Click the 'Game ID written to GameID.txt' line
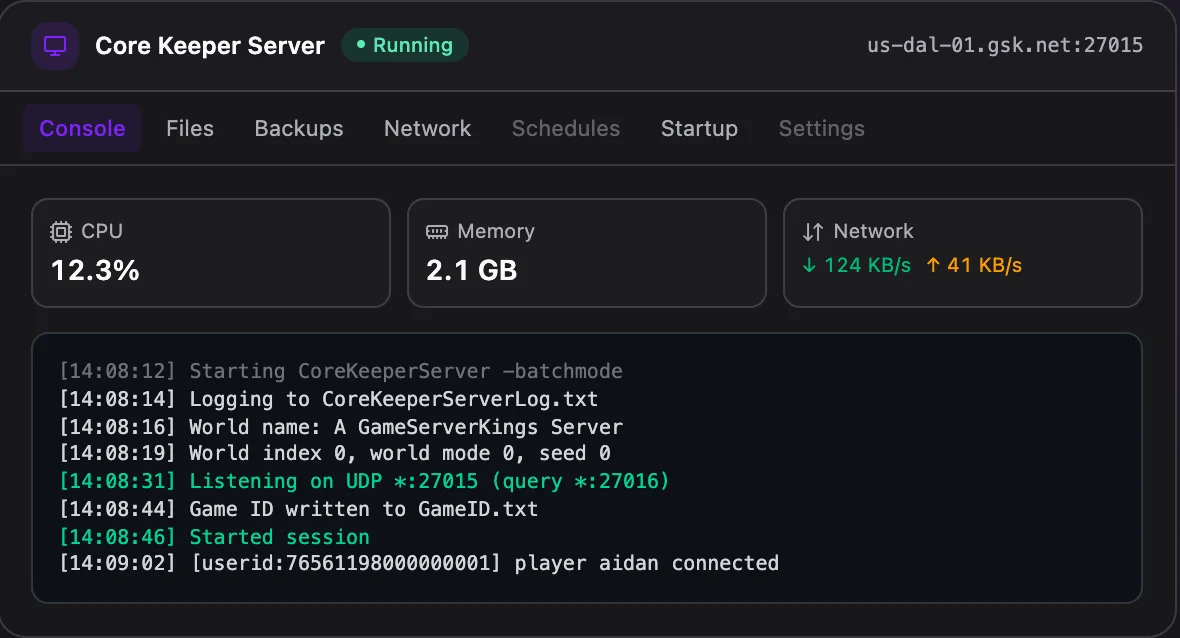1180x638 pixels. click(299, 509)
